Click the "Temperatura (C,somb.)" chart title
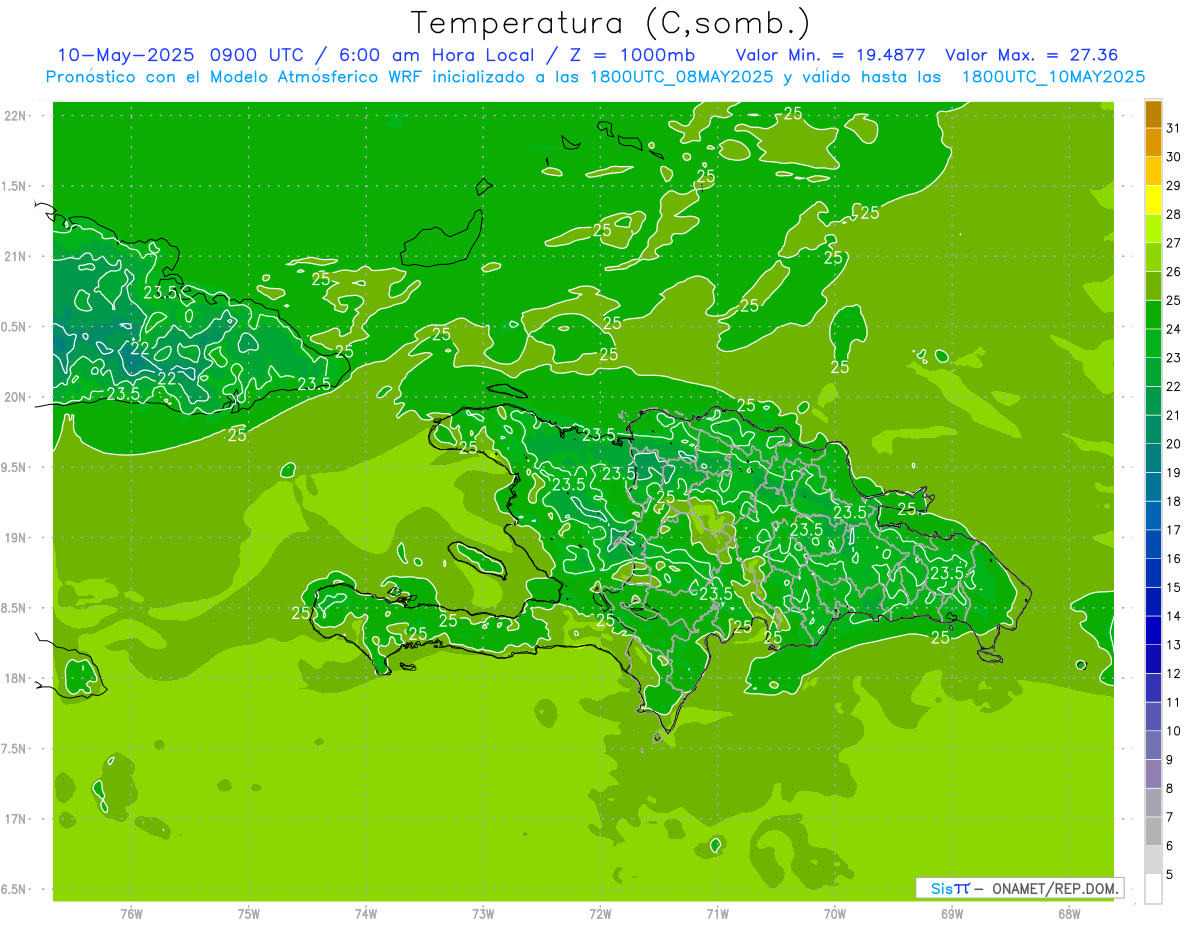This screenshot has width=1200, height=927. (611, 23)
